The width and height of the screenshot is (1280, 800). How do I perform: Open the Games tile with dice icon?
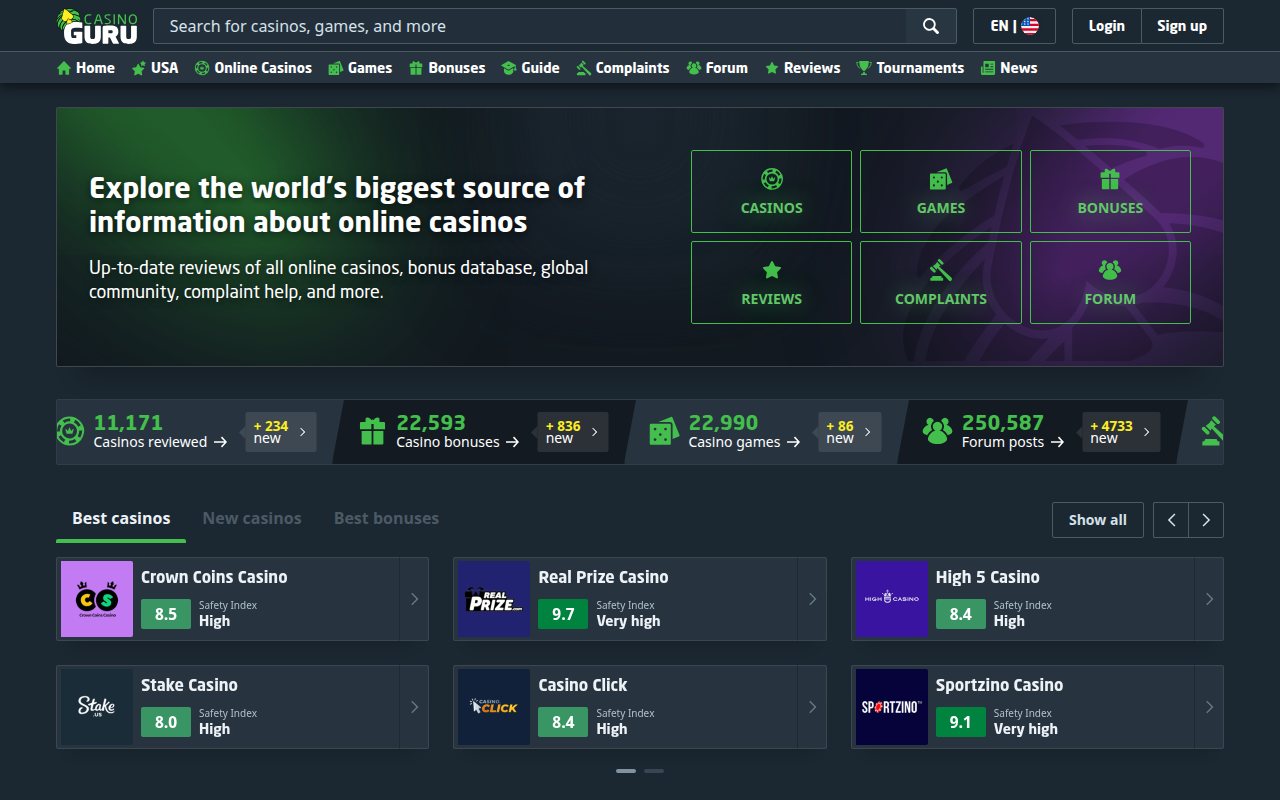[x=941, y=192]
